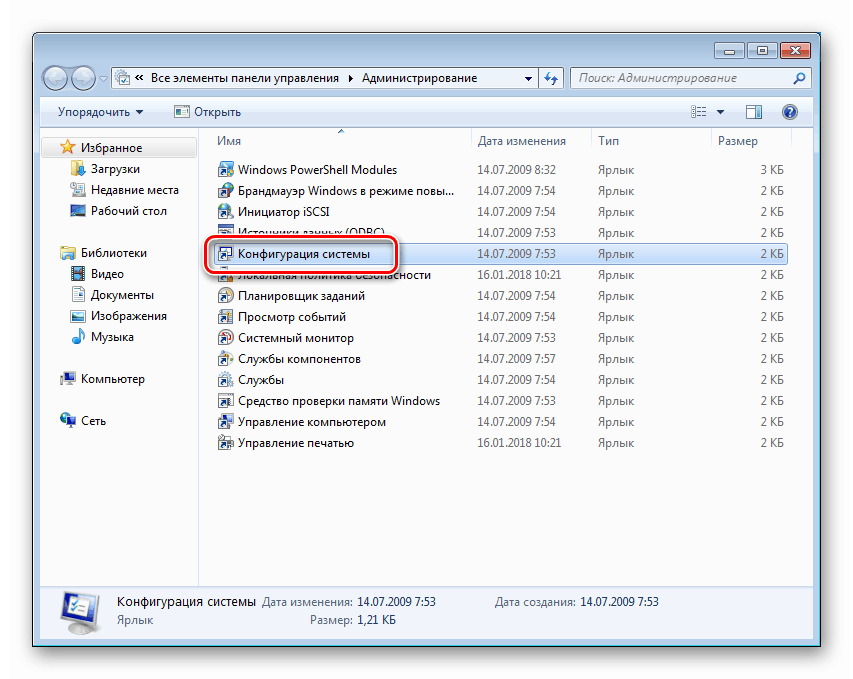853x679 pixels.
Task: Click the Просмотр событий file name
Action: [292, 317]
